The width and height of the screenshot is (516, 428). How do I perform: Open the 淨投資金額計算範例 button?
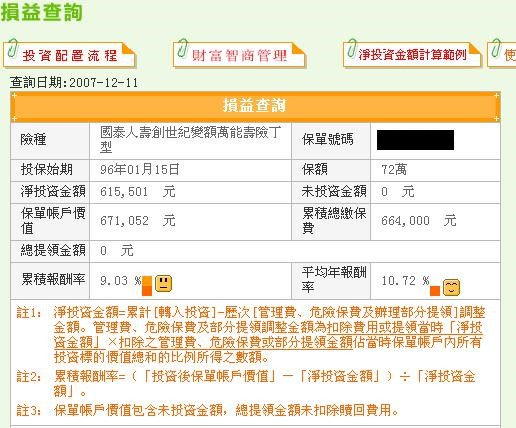point(412,54)
